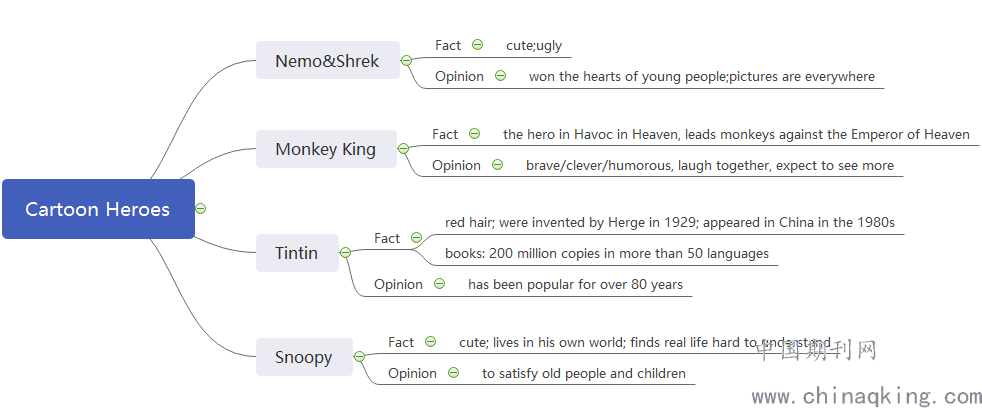
Task: Collapse Fact under Nemo&Shrek
Action: [477, 44]
